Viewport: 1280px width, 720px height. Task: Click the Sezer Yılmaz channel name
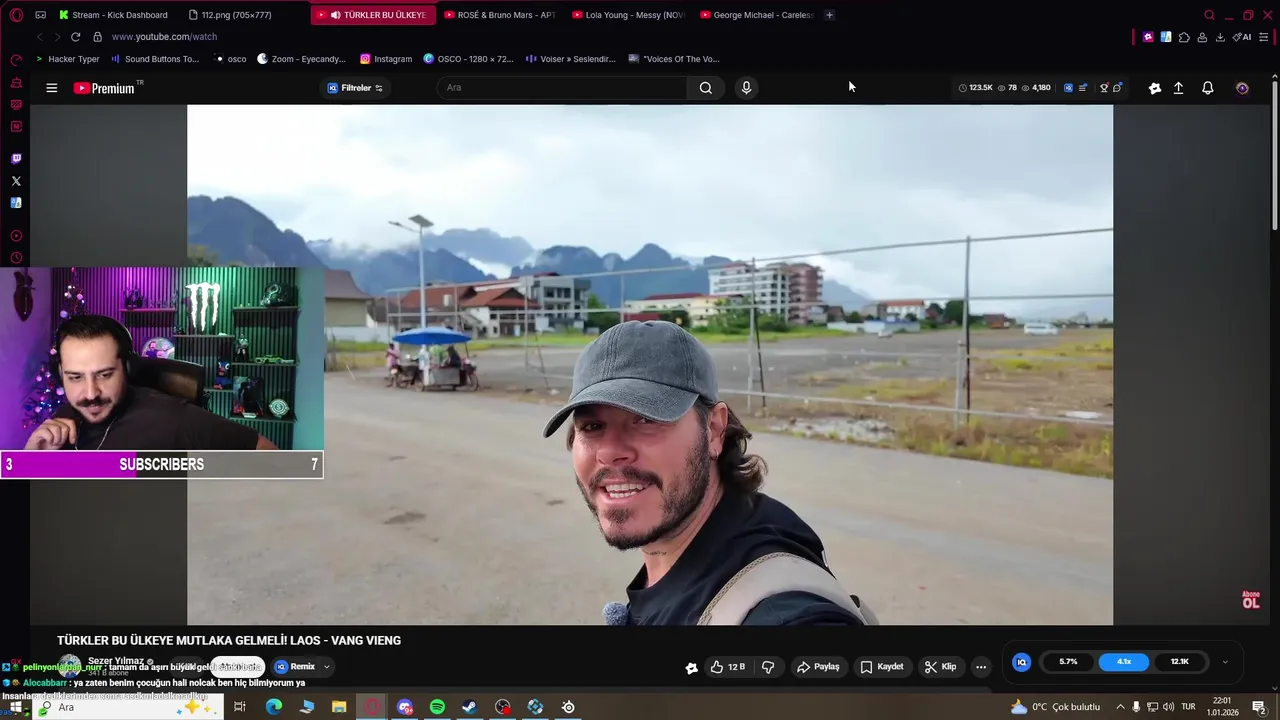(x=116, y=661)
